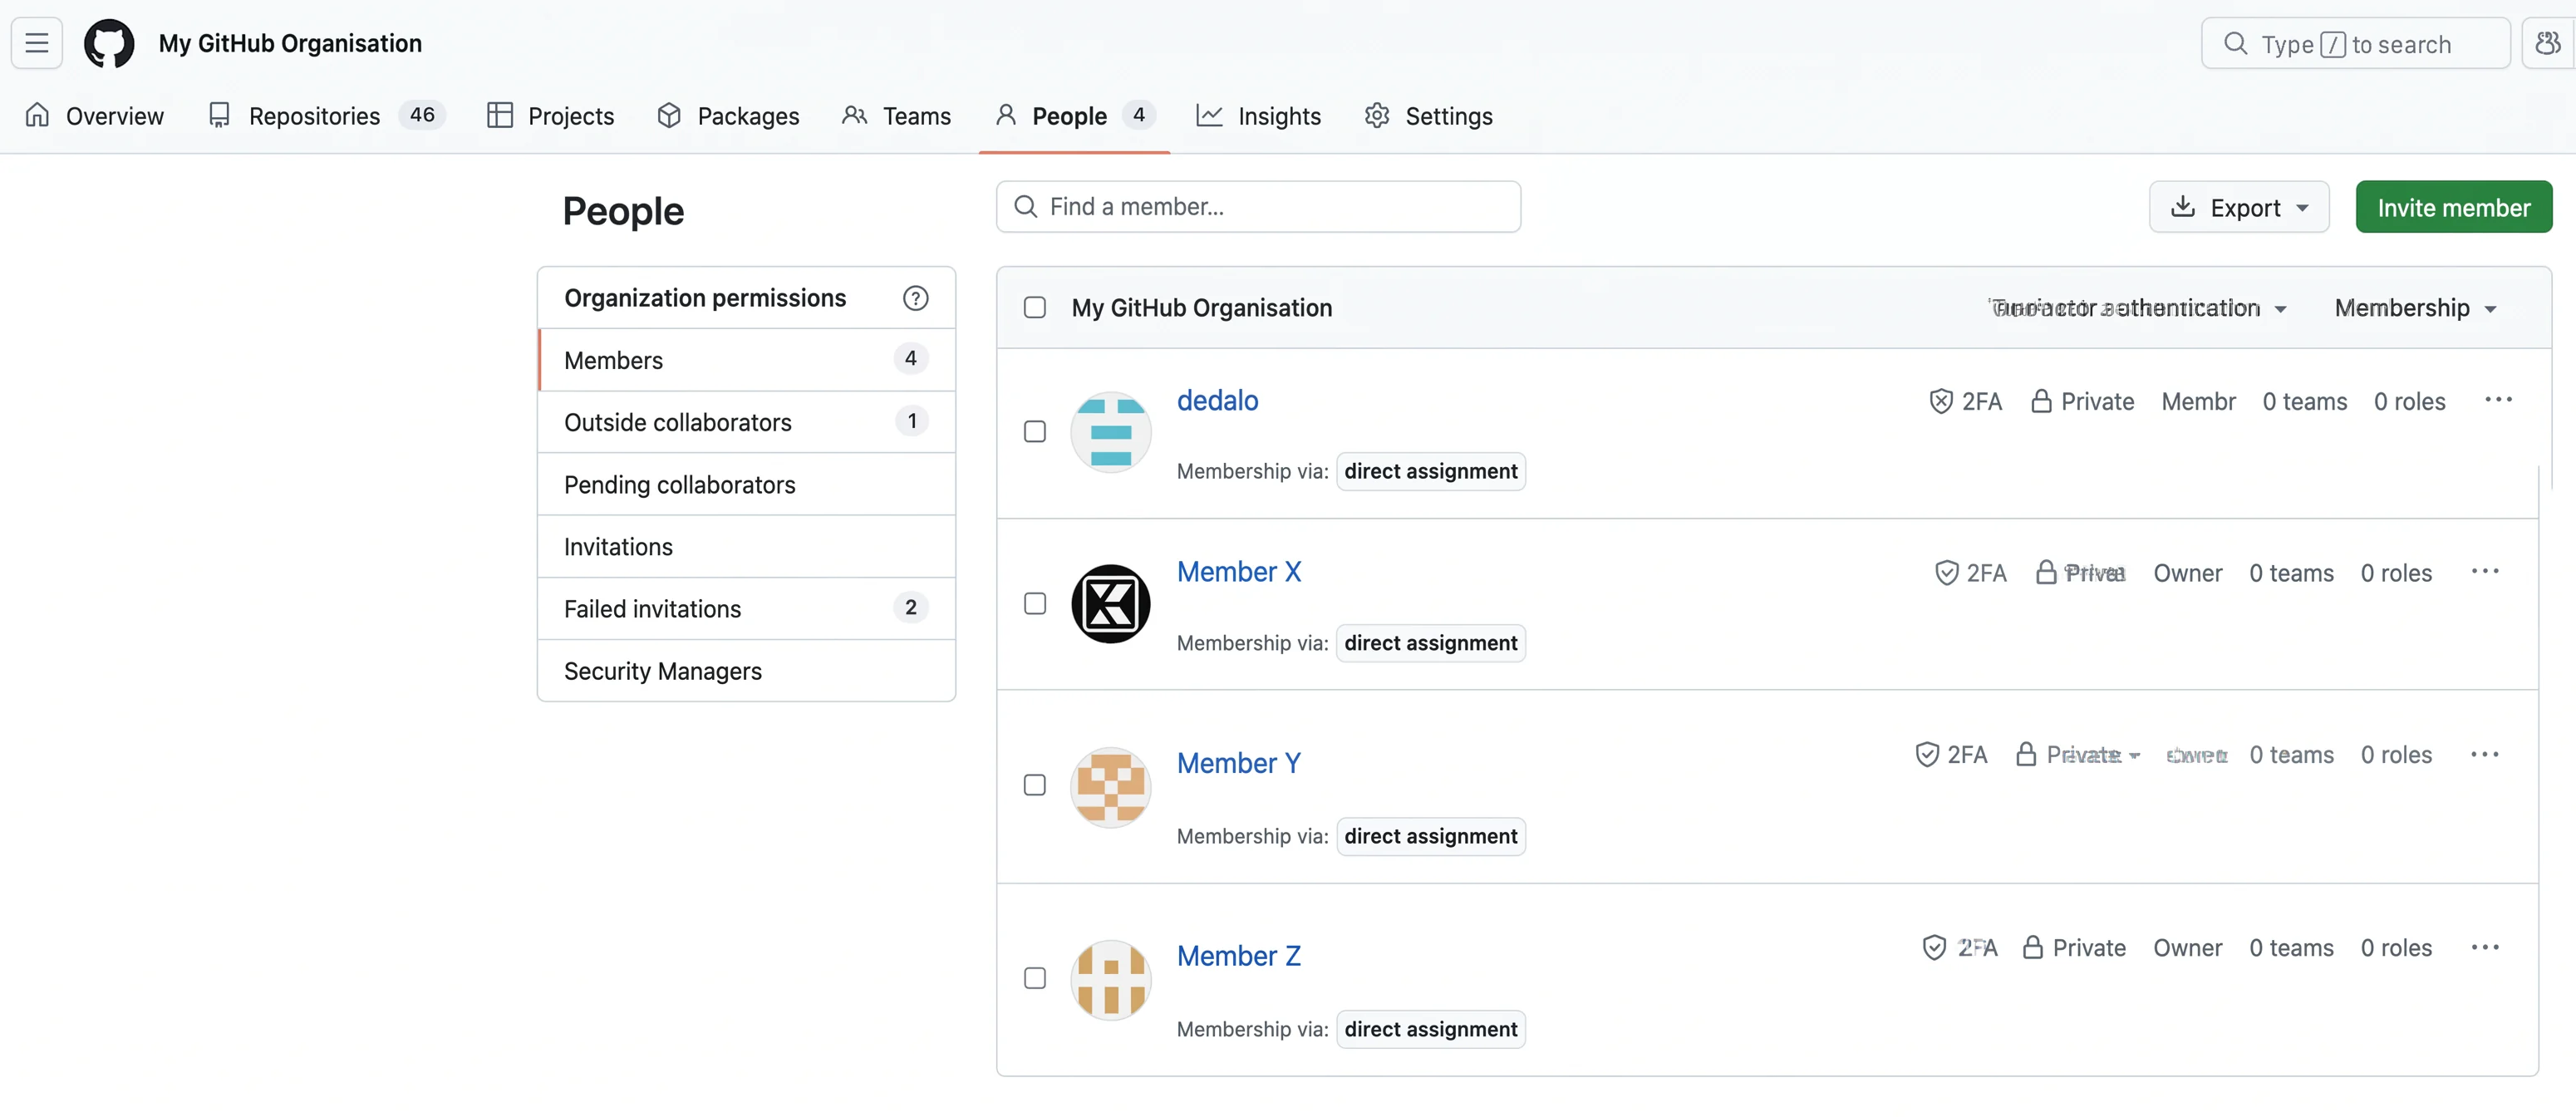Click the disabled 2FA shield icon for dedalo
The image size is (2576, 1117).
tap(1940, 401)
